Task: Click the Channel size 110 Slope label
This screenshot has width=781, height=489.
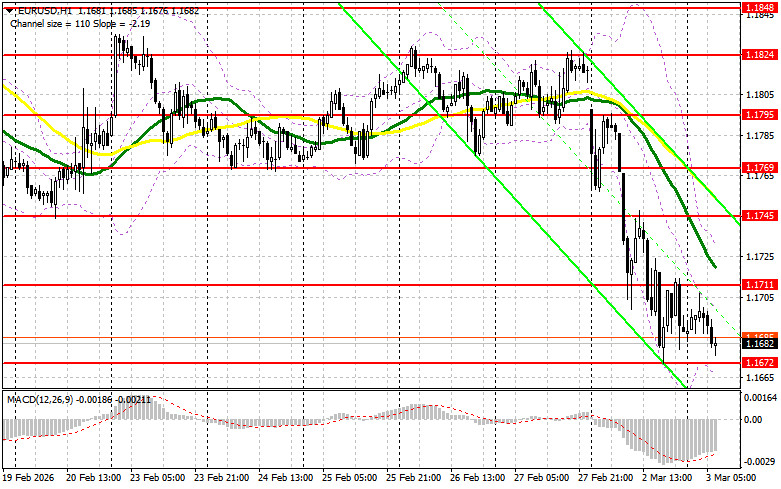Action: [x=56, y=20]
